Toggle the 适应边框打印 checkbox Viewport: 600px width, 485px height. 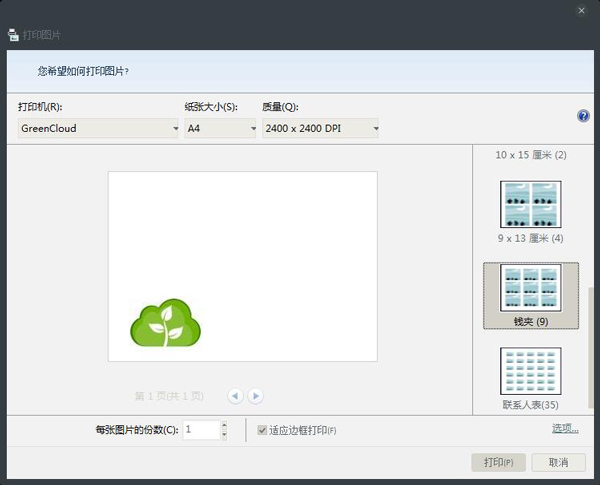(x=262, y=430)
